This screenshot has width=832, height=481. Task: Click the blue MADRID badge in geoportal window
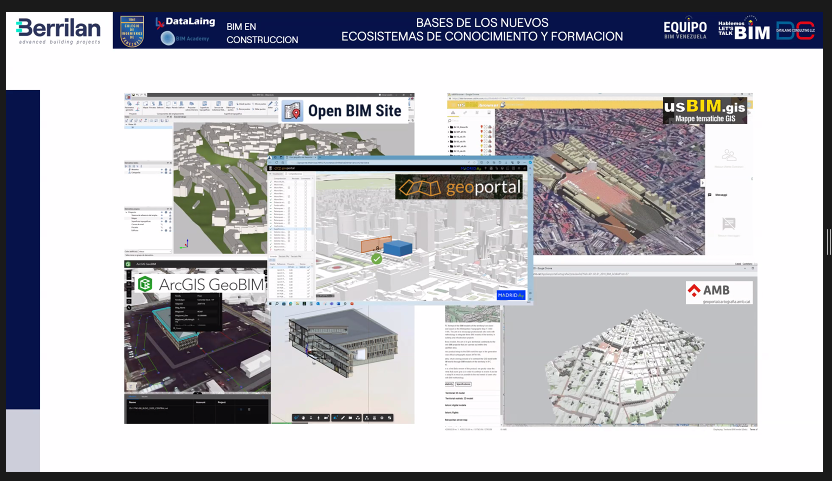click(511, 295)
